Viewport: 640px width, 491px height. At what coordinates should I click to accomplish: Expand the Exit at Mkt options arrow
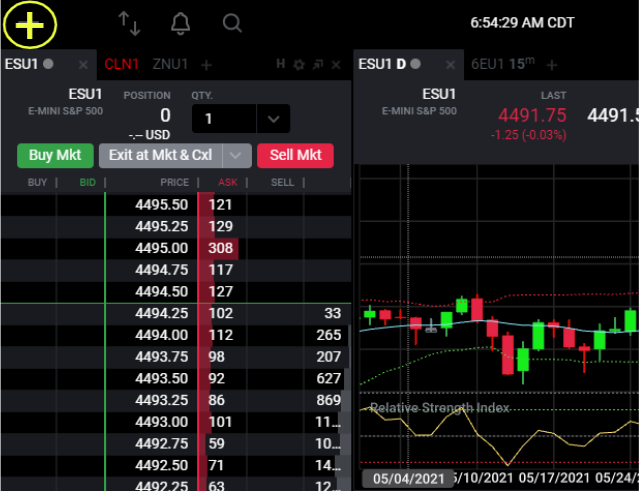[x=236, y=156]
